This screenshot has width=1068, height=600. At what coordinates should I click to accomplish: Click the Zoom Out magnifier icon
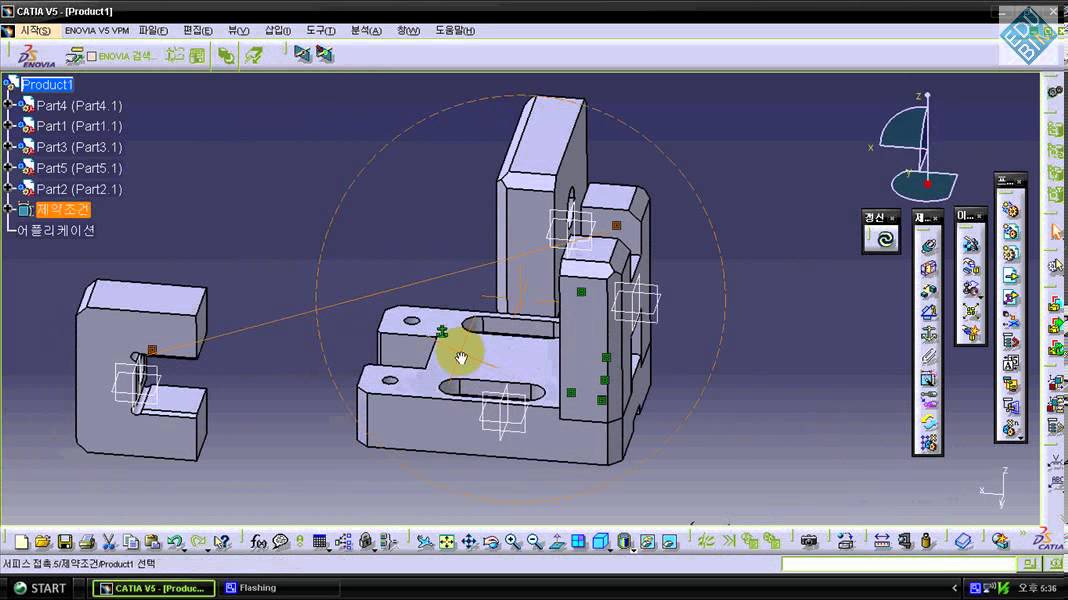pos(535,541)
